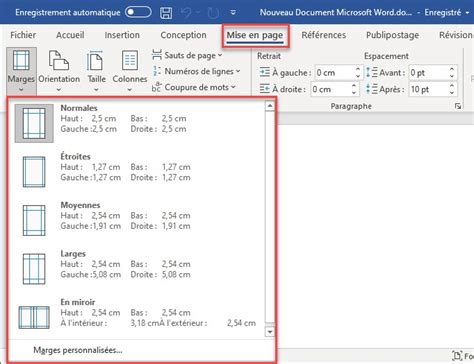Open the Colonnes menu
The image size is (474, 364).
(130, 71)
